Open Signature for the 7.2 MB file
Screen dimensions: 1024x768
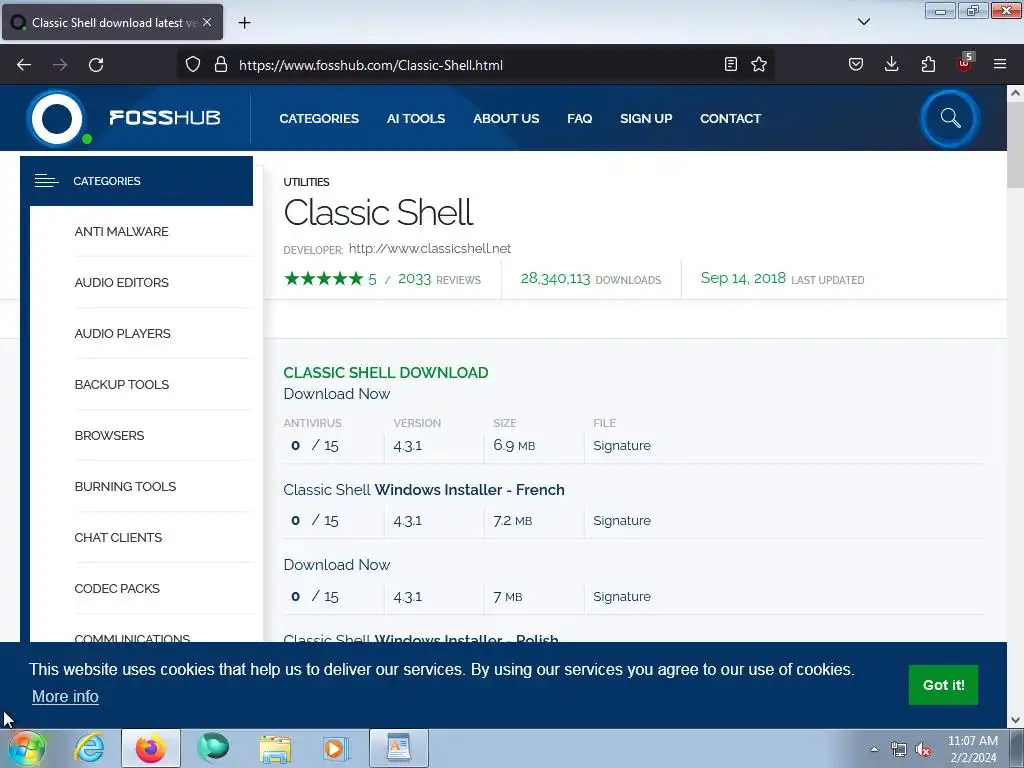[x=622, y=520]
